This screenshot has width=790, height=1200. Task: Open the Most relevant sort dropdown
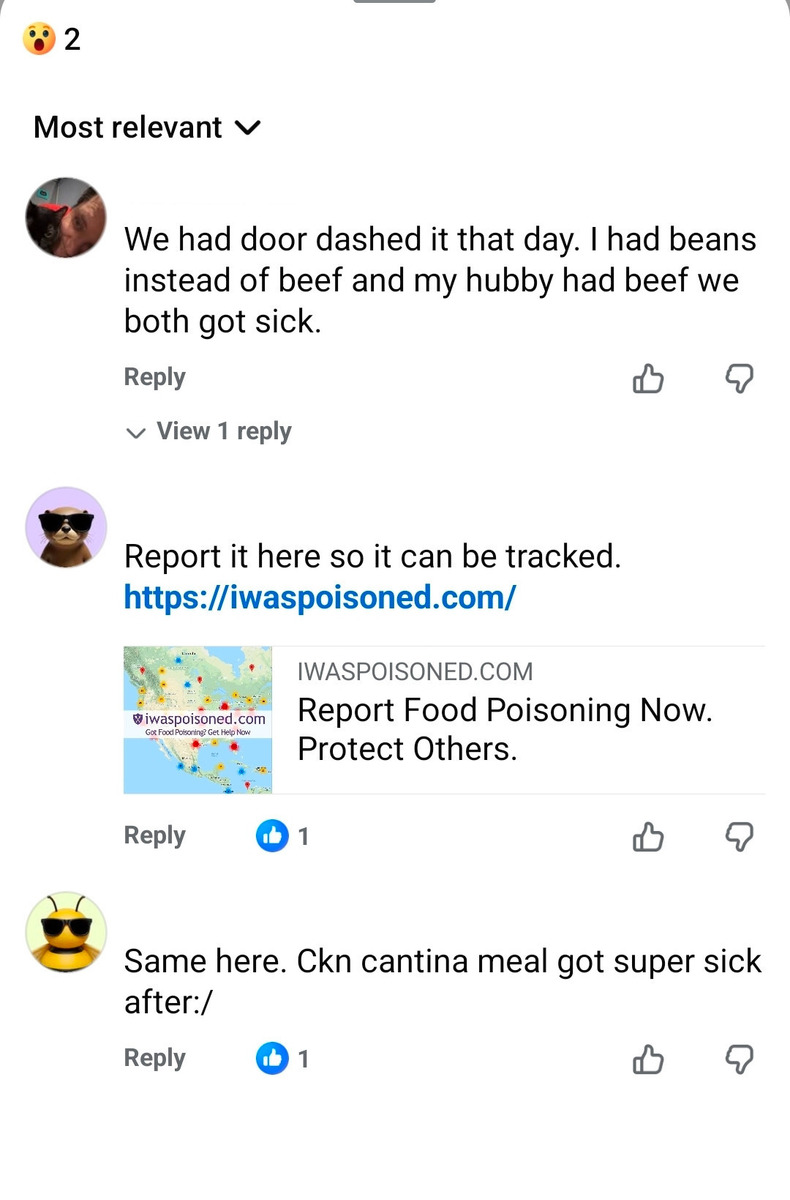(x=147, y=128)
